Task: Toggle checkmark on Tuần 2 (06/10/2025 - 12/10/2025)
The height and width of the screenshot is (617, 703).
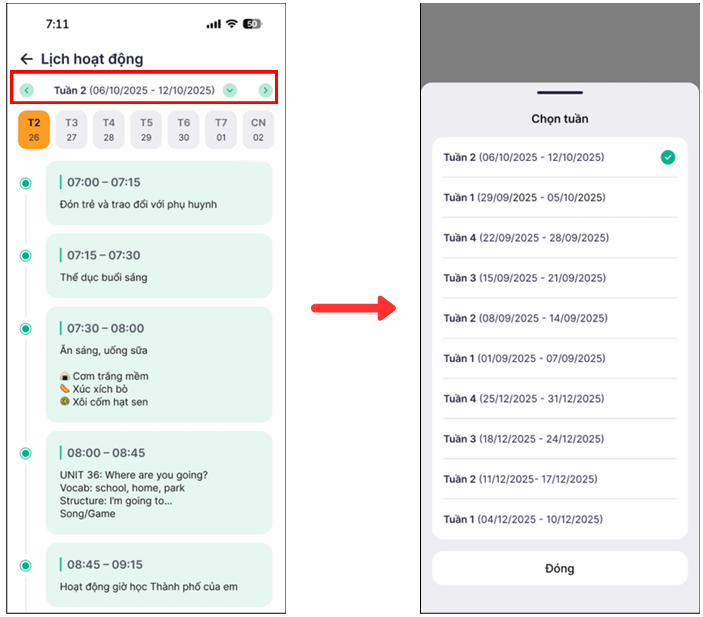Action: click(x=667, y=157)
